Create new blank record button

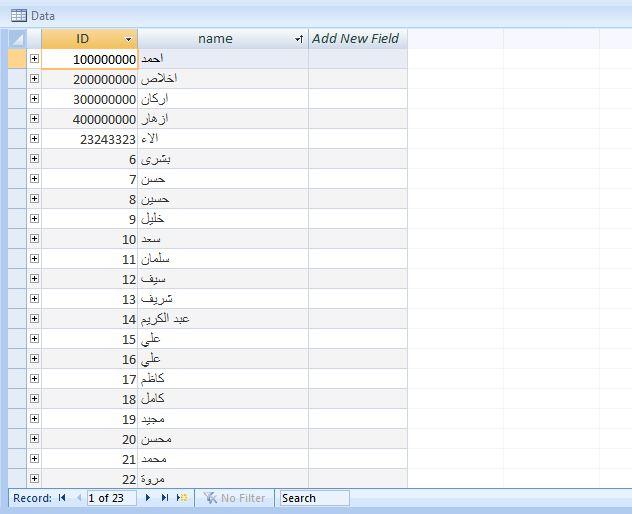(x=182, y=498)
